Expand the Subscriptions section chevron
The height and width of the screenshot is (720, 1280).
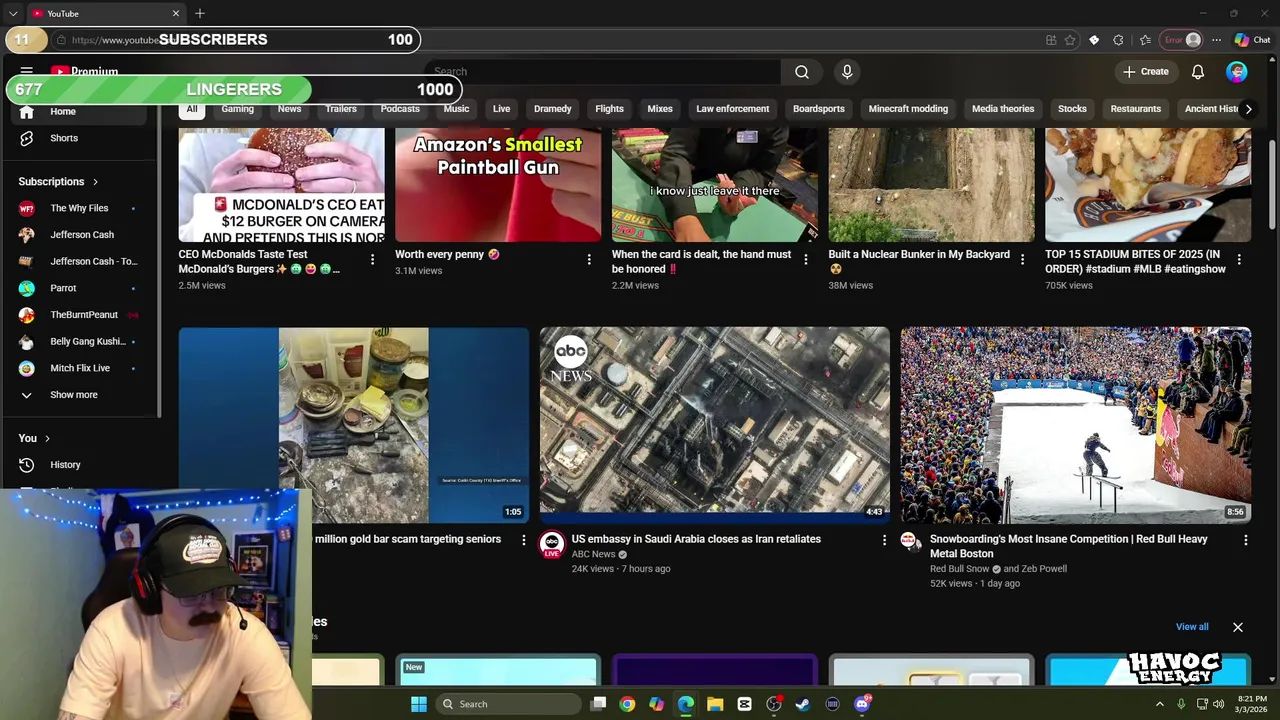[95, 182]
